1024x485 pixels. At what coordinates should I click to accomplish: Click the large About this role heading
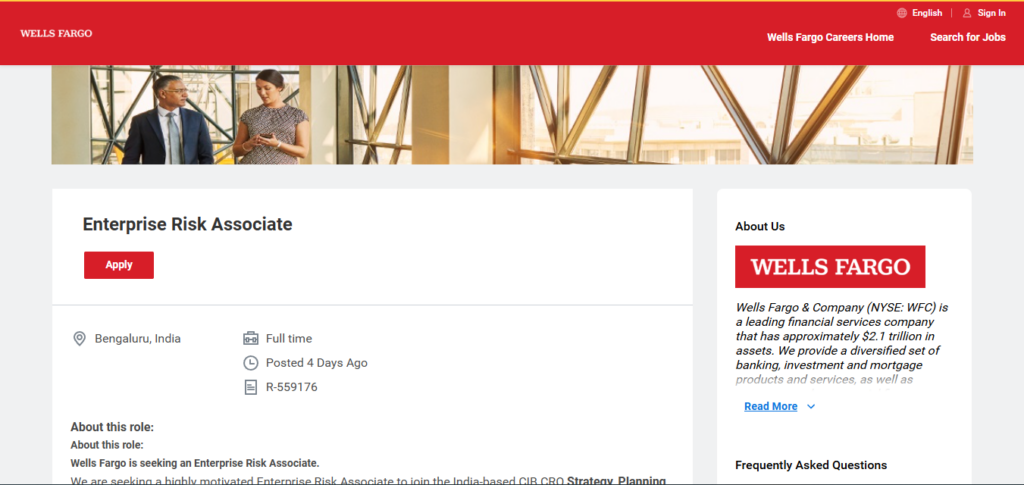click(112, 428)
